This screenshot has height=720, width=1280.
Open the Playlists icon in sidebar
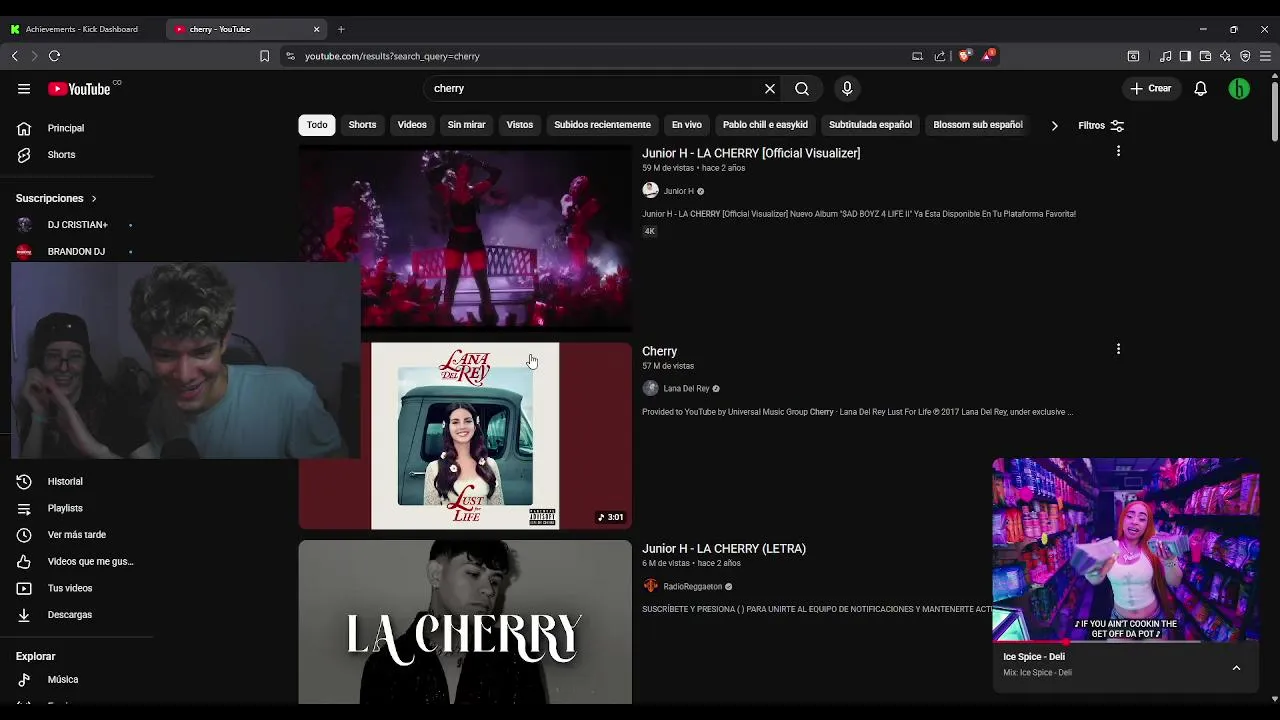(x=24, y=509)
